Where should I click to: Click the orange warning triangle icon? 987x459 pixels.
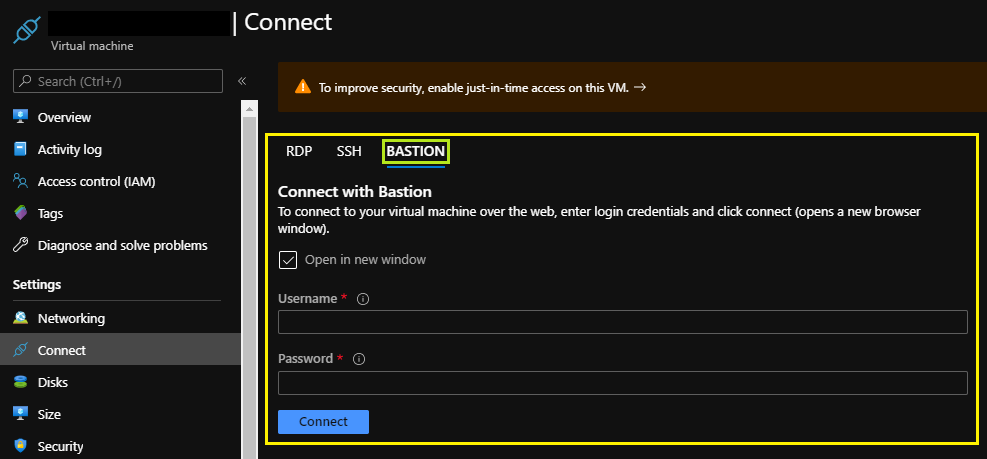point(303,87)
